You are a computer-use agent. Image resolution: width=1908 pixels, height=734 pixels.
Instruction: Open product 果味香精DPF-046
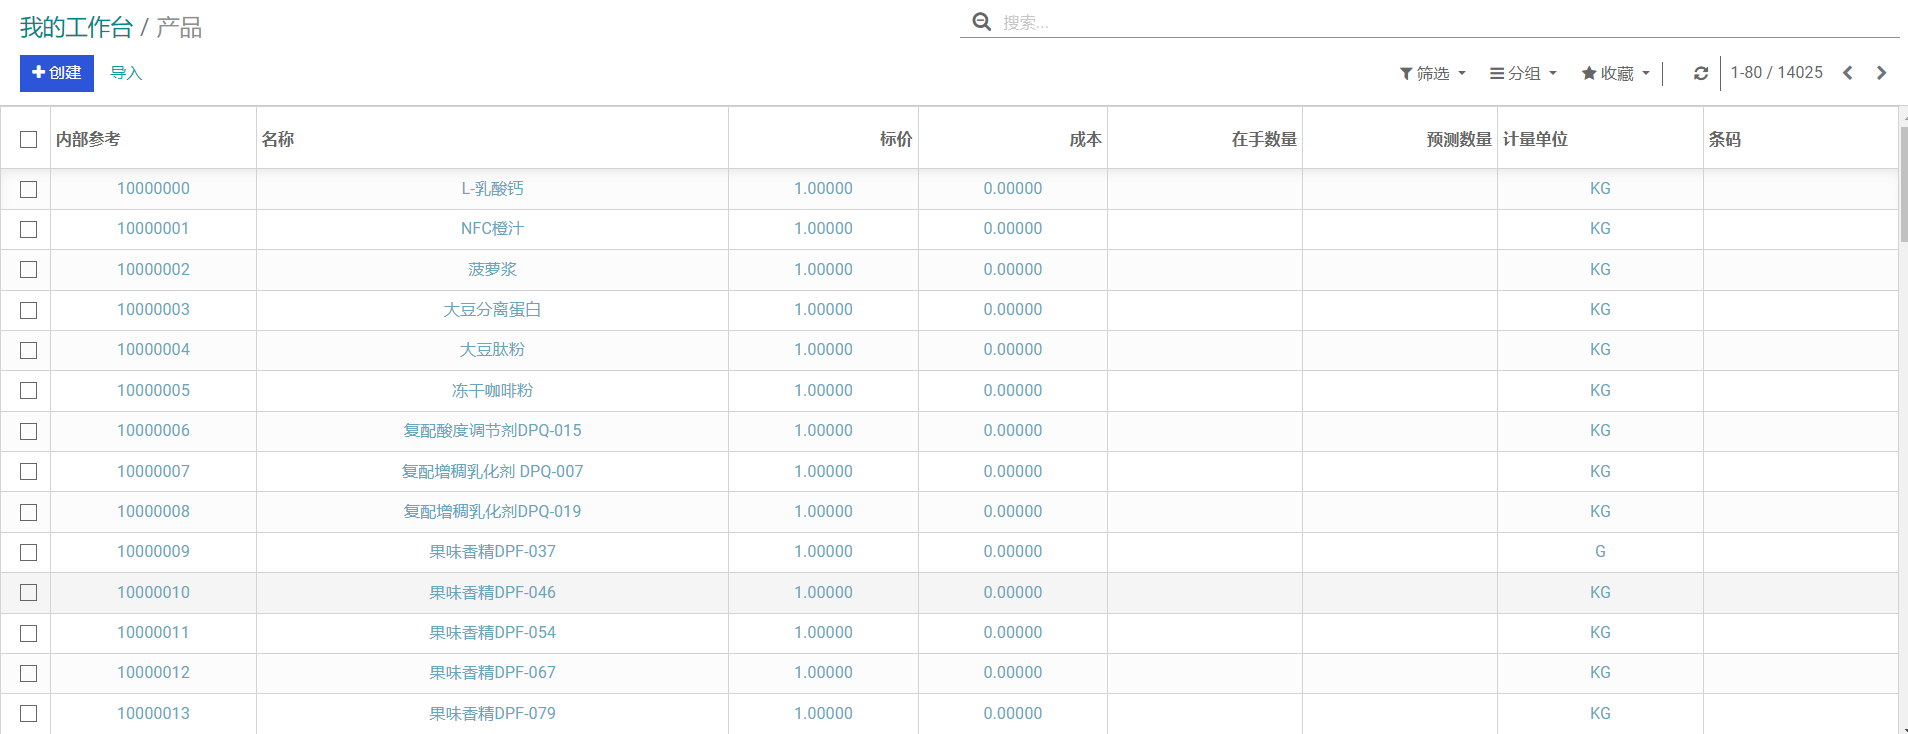point(492,592)
